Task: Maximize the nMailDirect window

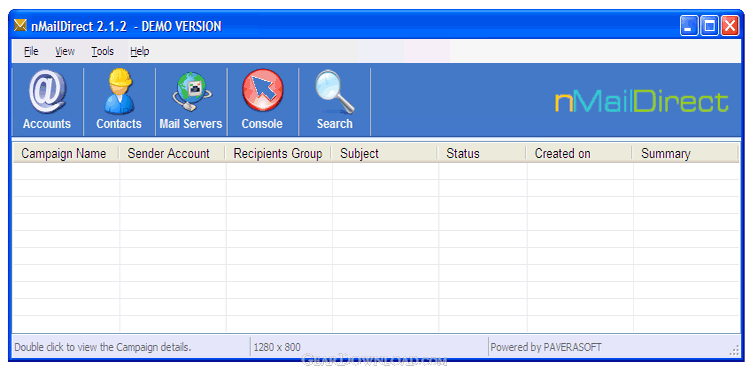Action: [709, 26]
